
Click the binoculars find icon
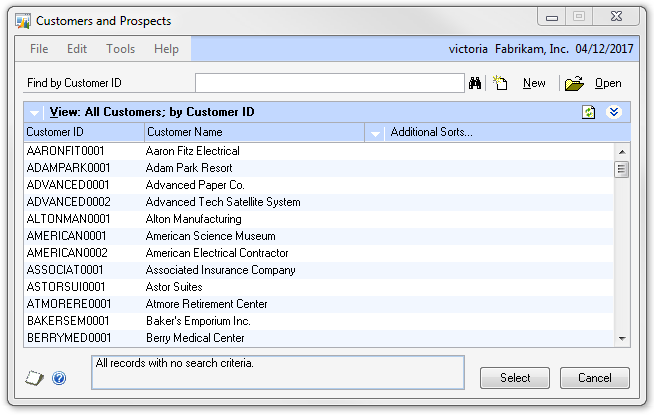[475, 84]
